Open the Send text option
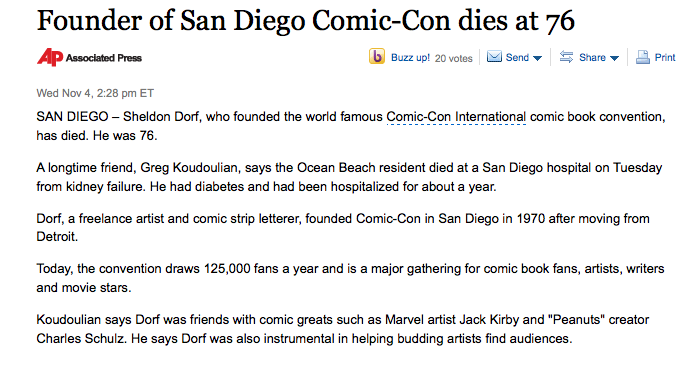 point(517,58)
